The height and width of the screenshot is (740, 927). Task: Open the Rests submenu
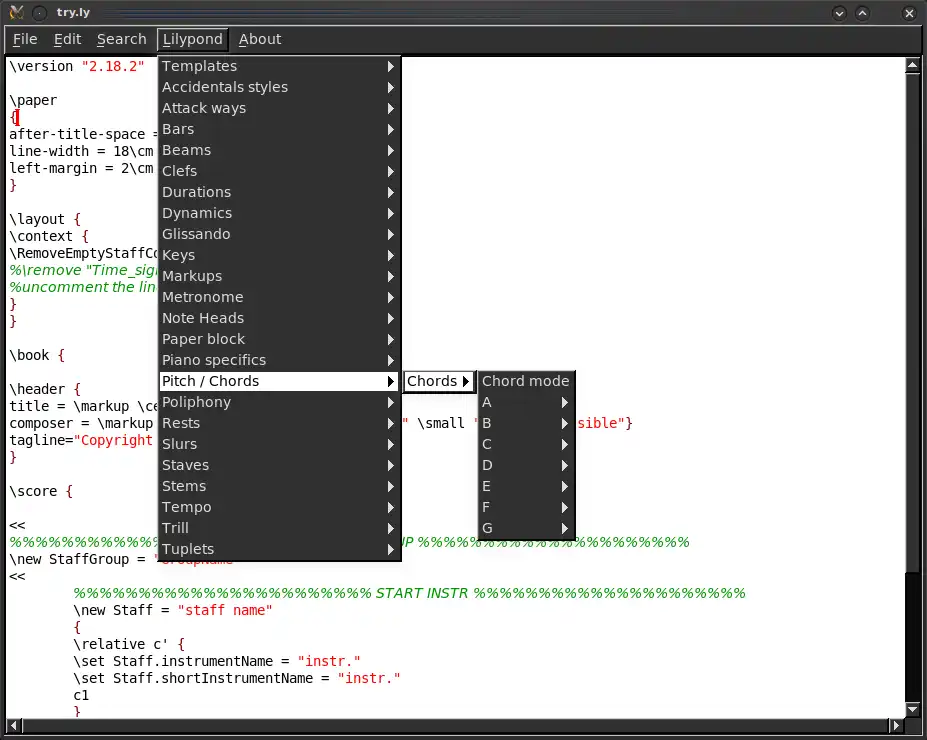pos(279,423)
